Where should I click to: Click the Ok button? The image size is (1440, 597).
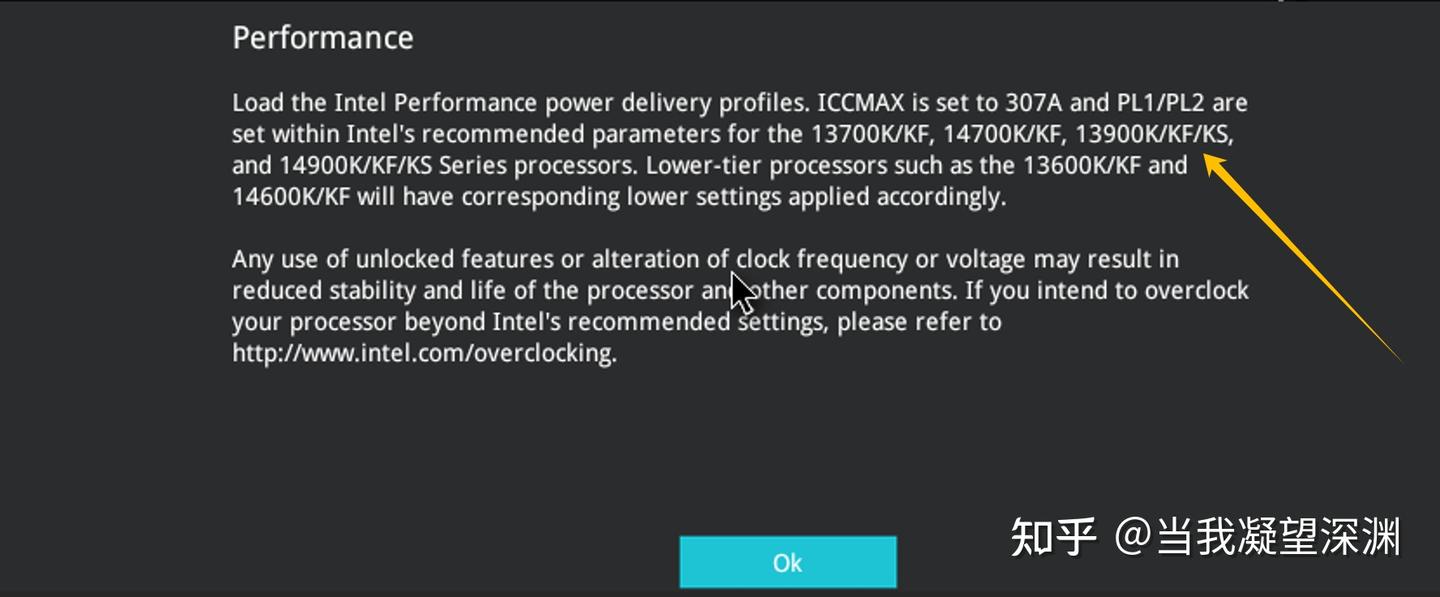point(787,562)
